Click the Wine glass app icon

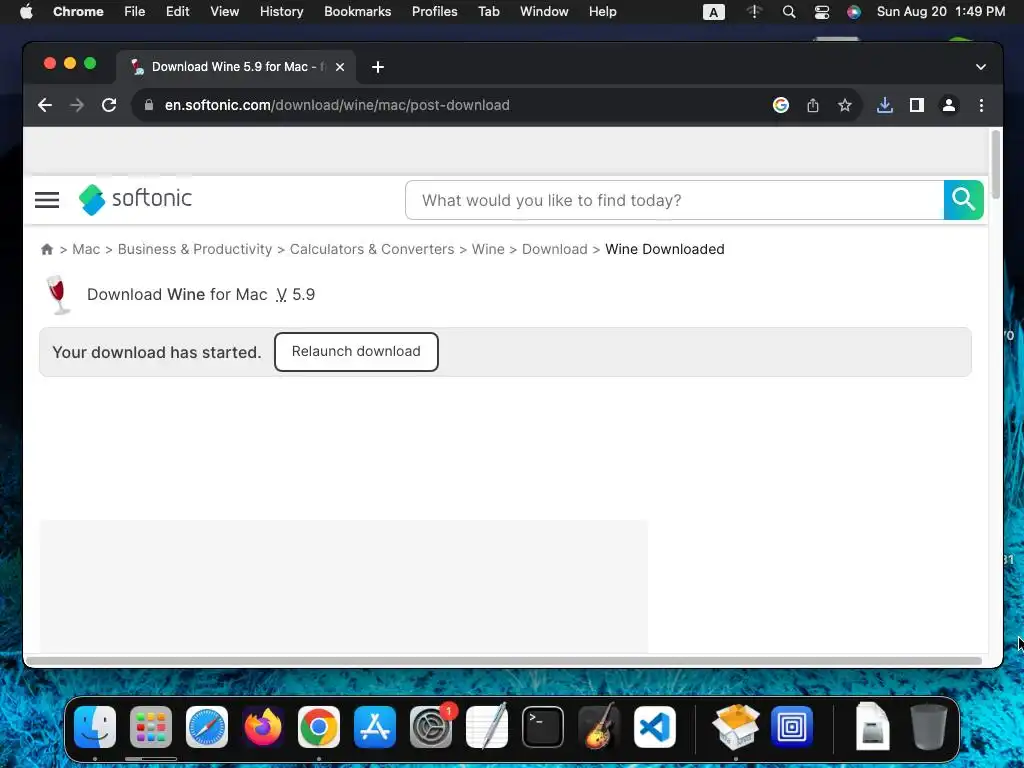click(x=57, y=295)
